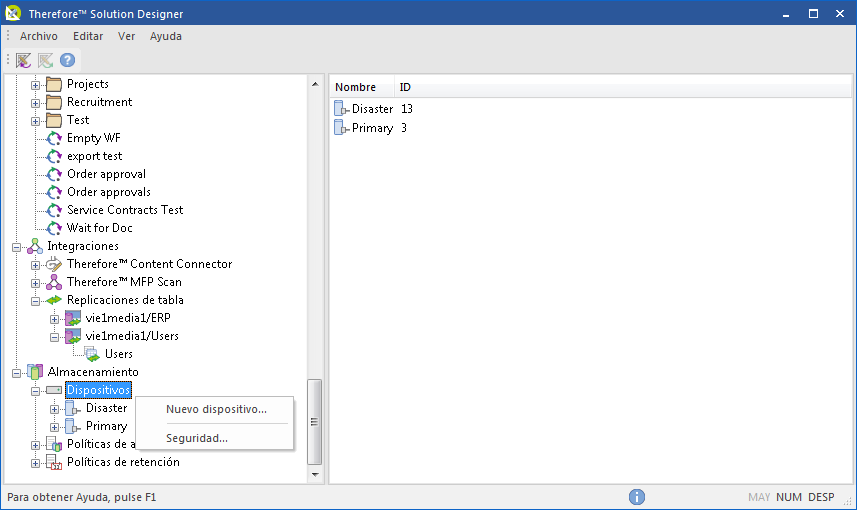Open the Editar menu

88,36
